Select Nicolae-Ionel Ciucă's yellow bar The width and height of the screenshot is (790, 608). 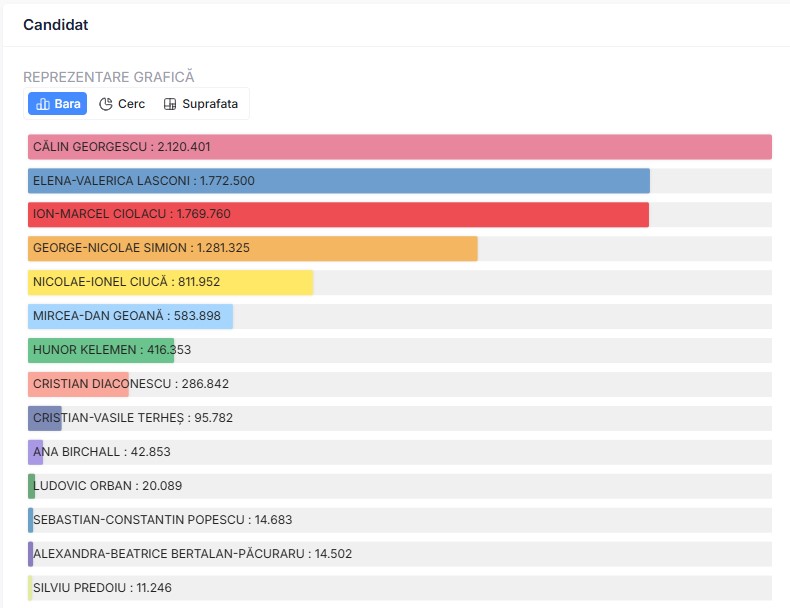[x=170, y=283]
